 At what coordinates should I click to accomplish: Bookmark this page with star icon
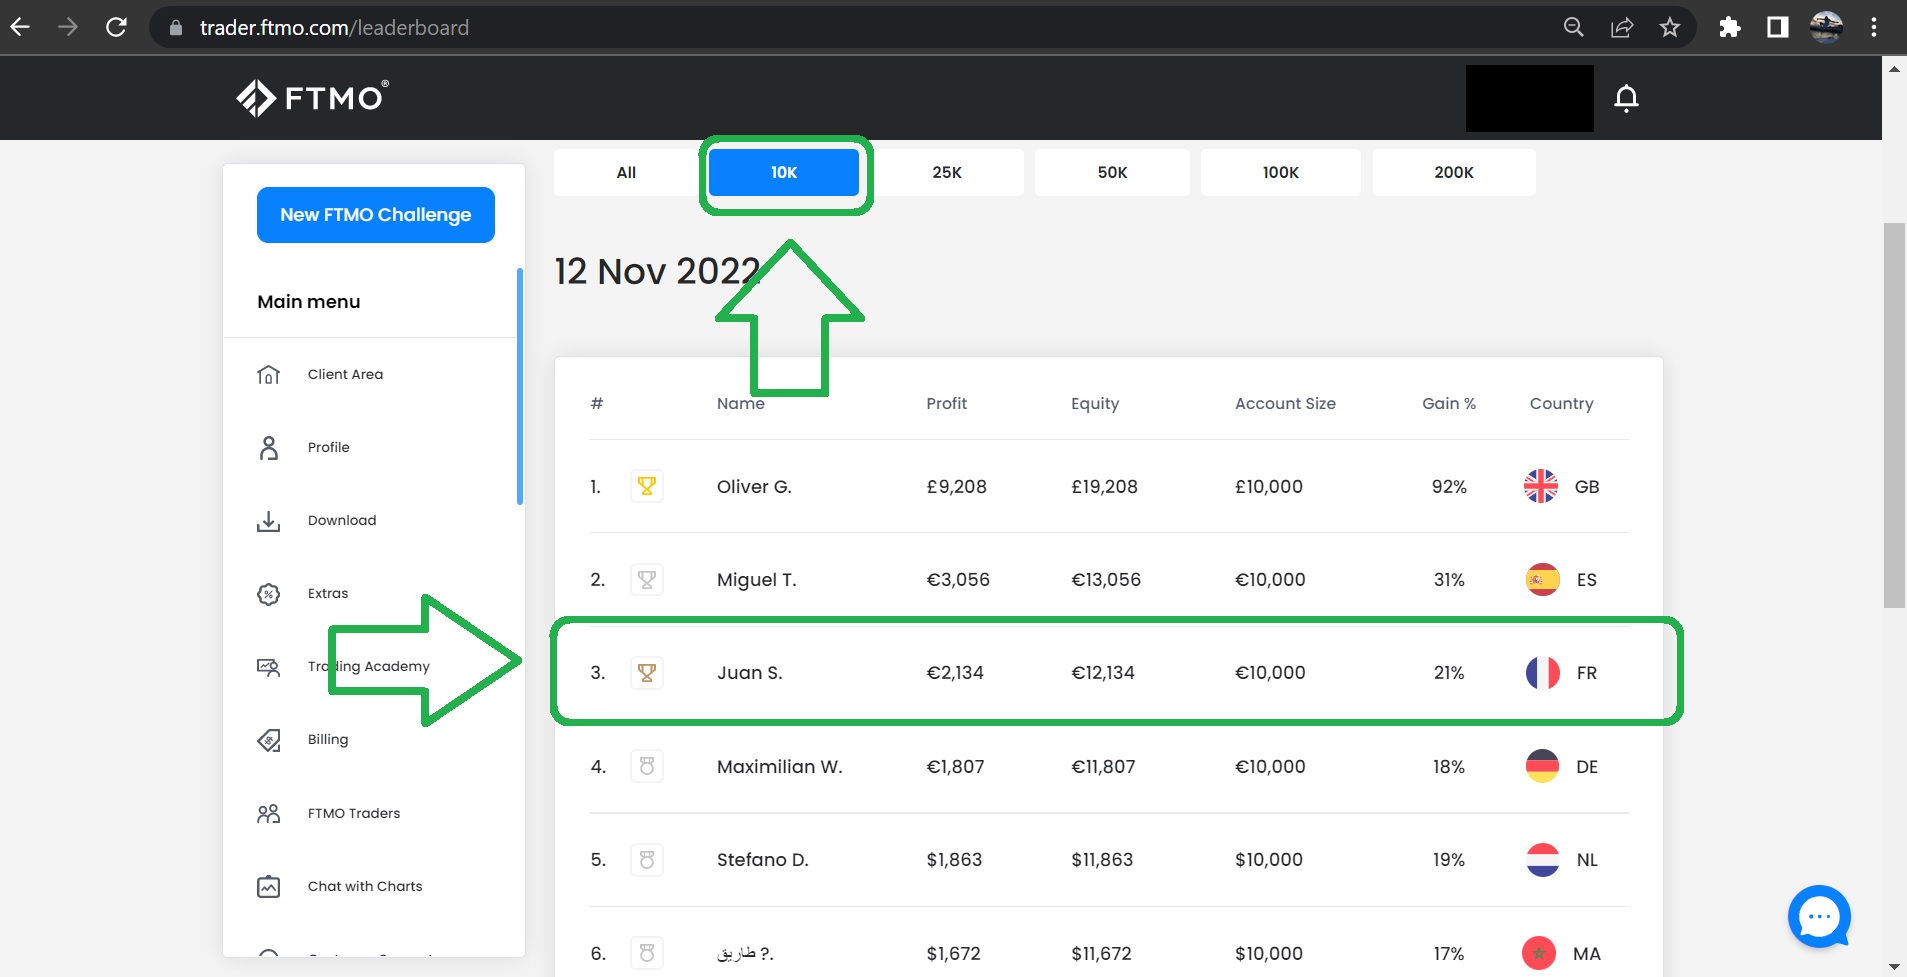coord(1669,28)
